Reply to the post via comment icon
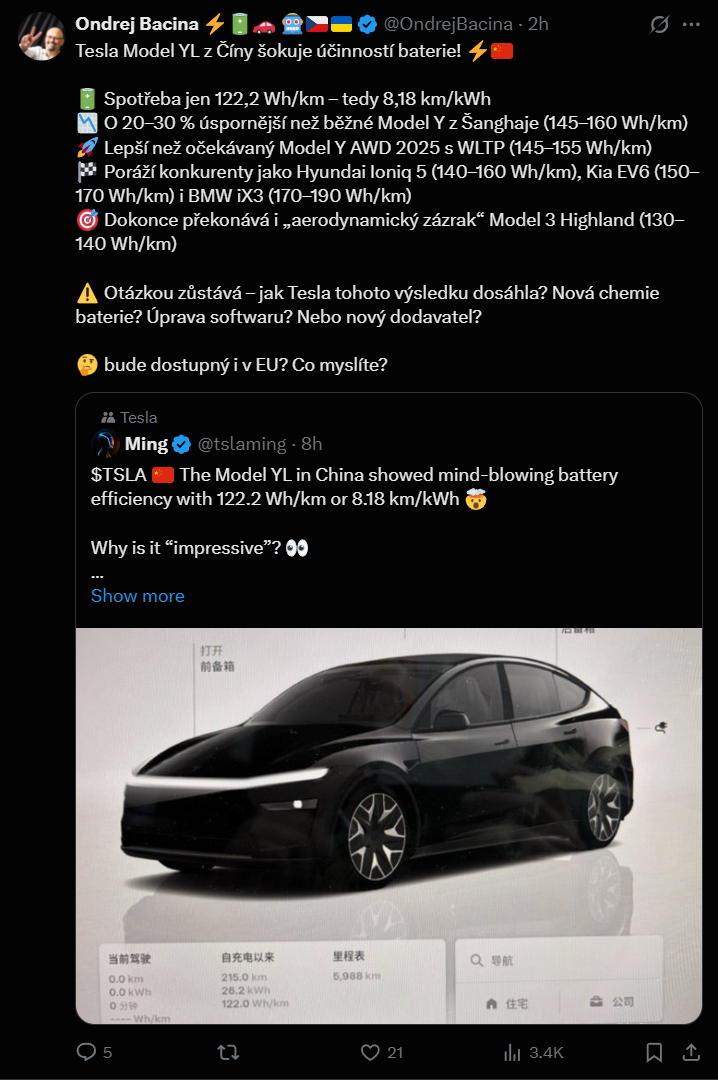The width and height of the screenshot is (718, 1080). coord(88,1052)
